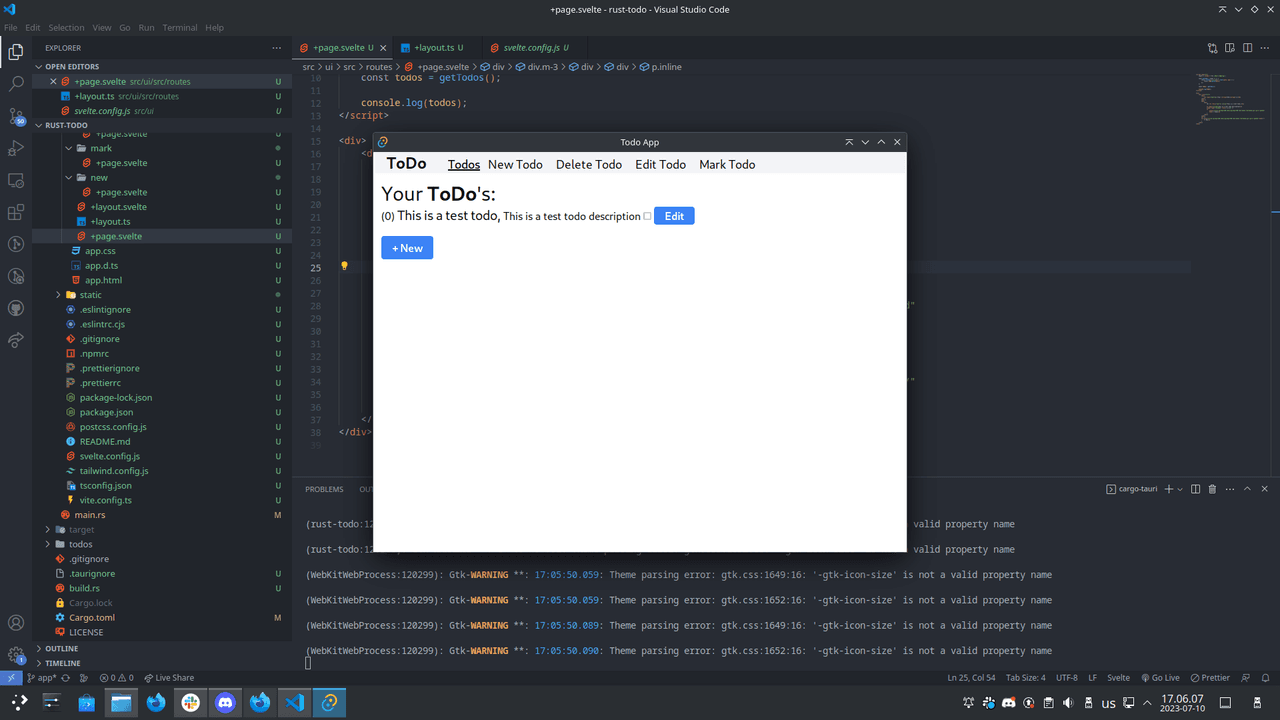
Task: Open the Search view in activity bar
Action: tap(16, 84)
